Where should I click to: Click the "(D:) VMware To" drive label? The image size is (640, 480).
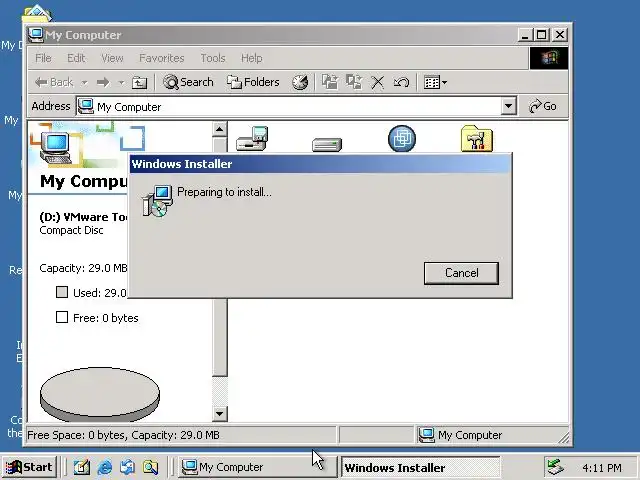[84, 217]
